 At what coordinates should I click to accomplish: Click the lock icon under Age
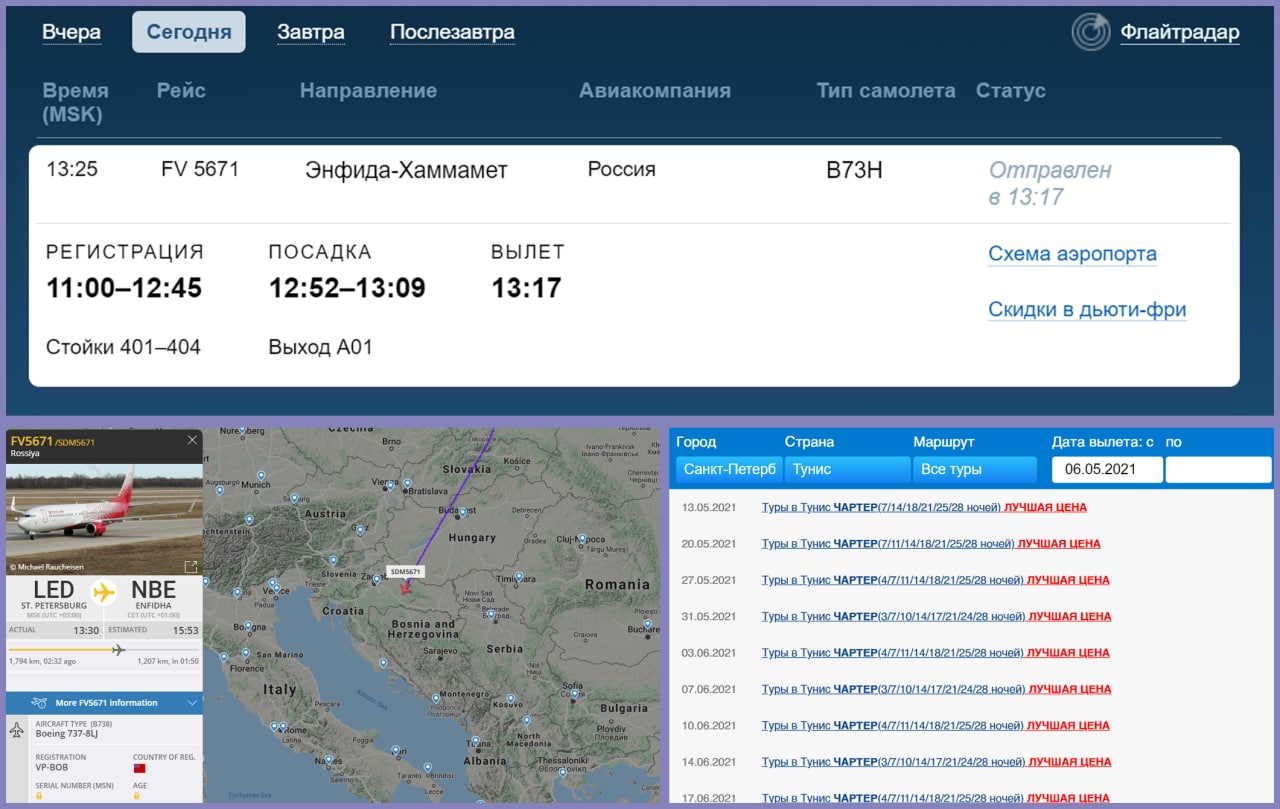(x=137, y=796)
